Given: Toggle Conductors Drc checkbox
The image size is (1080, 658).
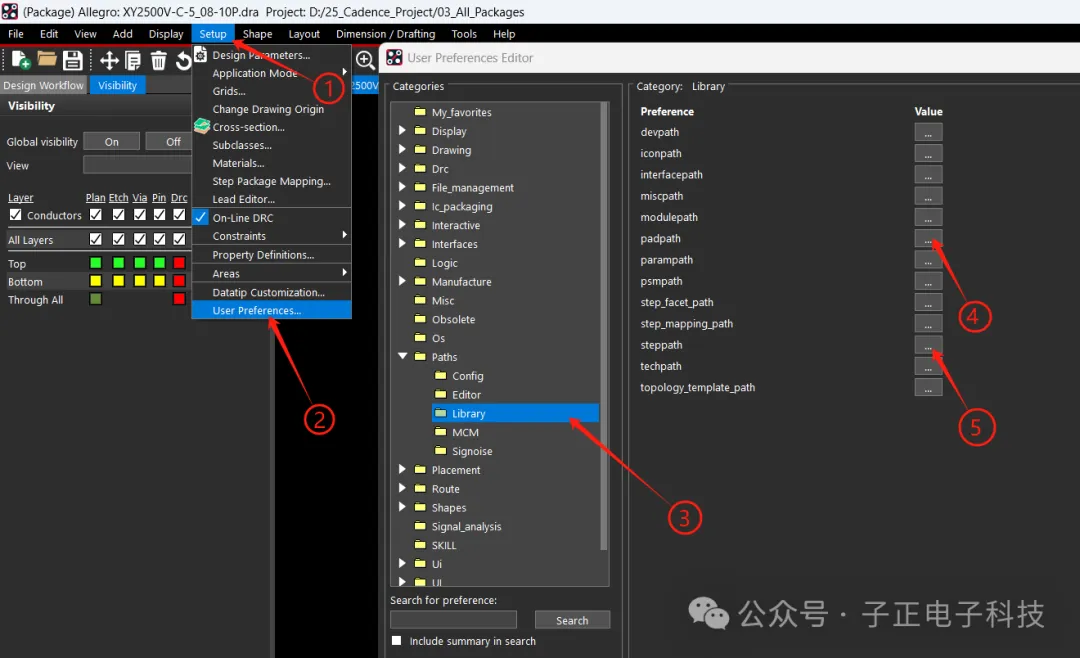Looking at the screenshot, I should (179, 215).
